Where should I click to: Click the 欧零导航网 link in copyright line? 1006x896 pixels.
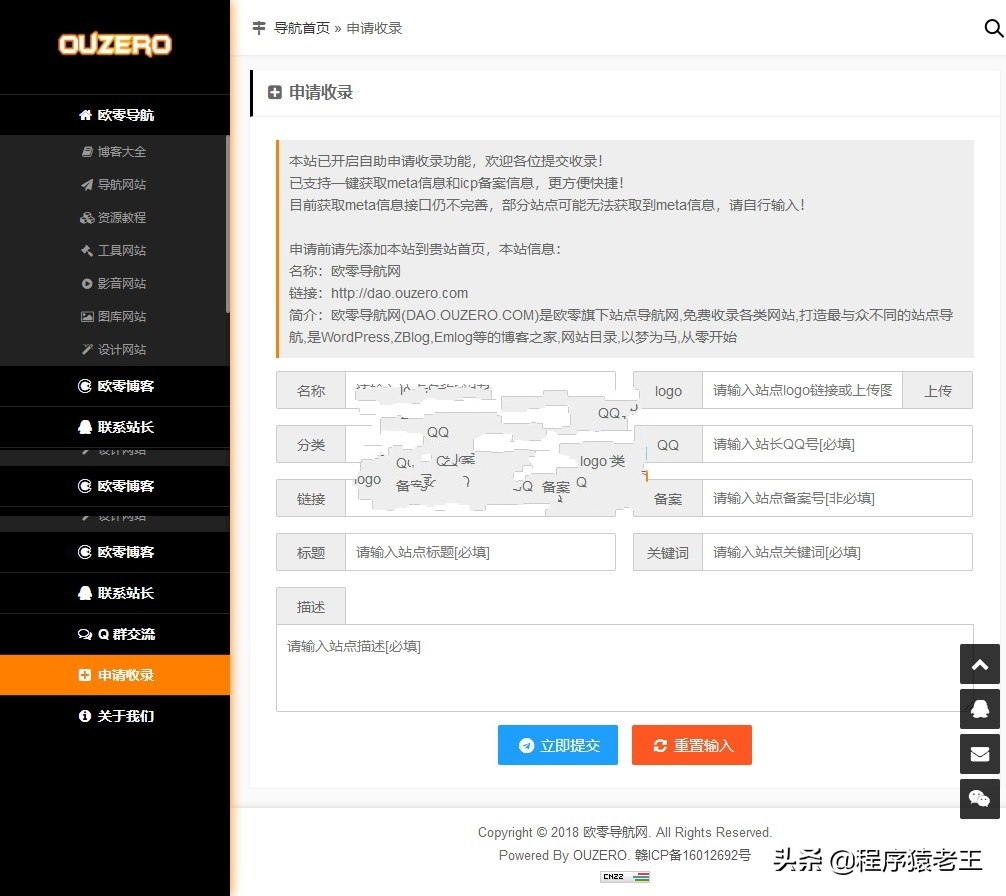point(615,833)
